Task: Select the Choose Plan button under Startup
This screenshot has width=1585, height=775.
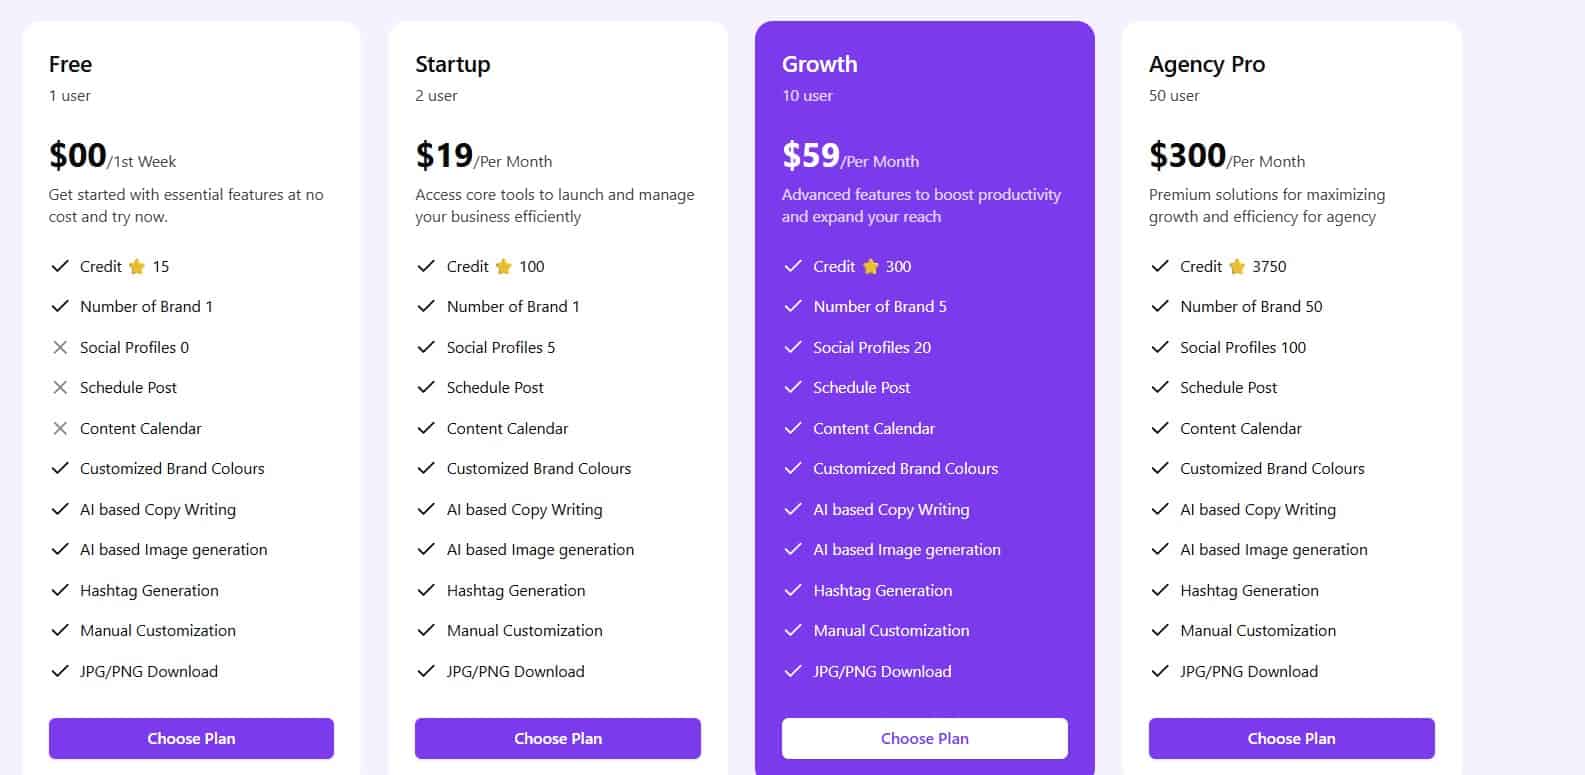Action: 557,738
